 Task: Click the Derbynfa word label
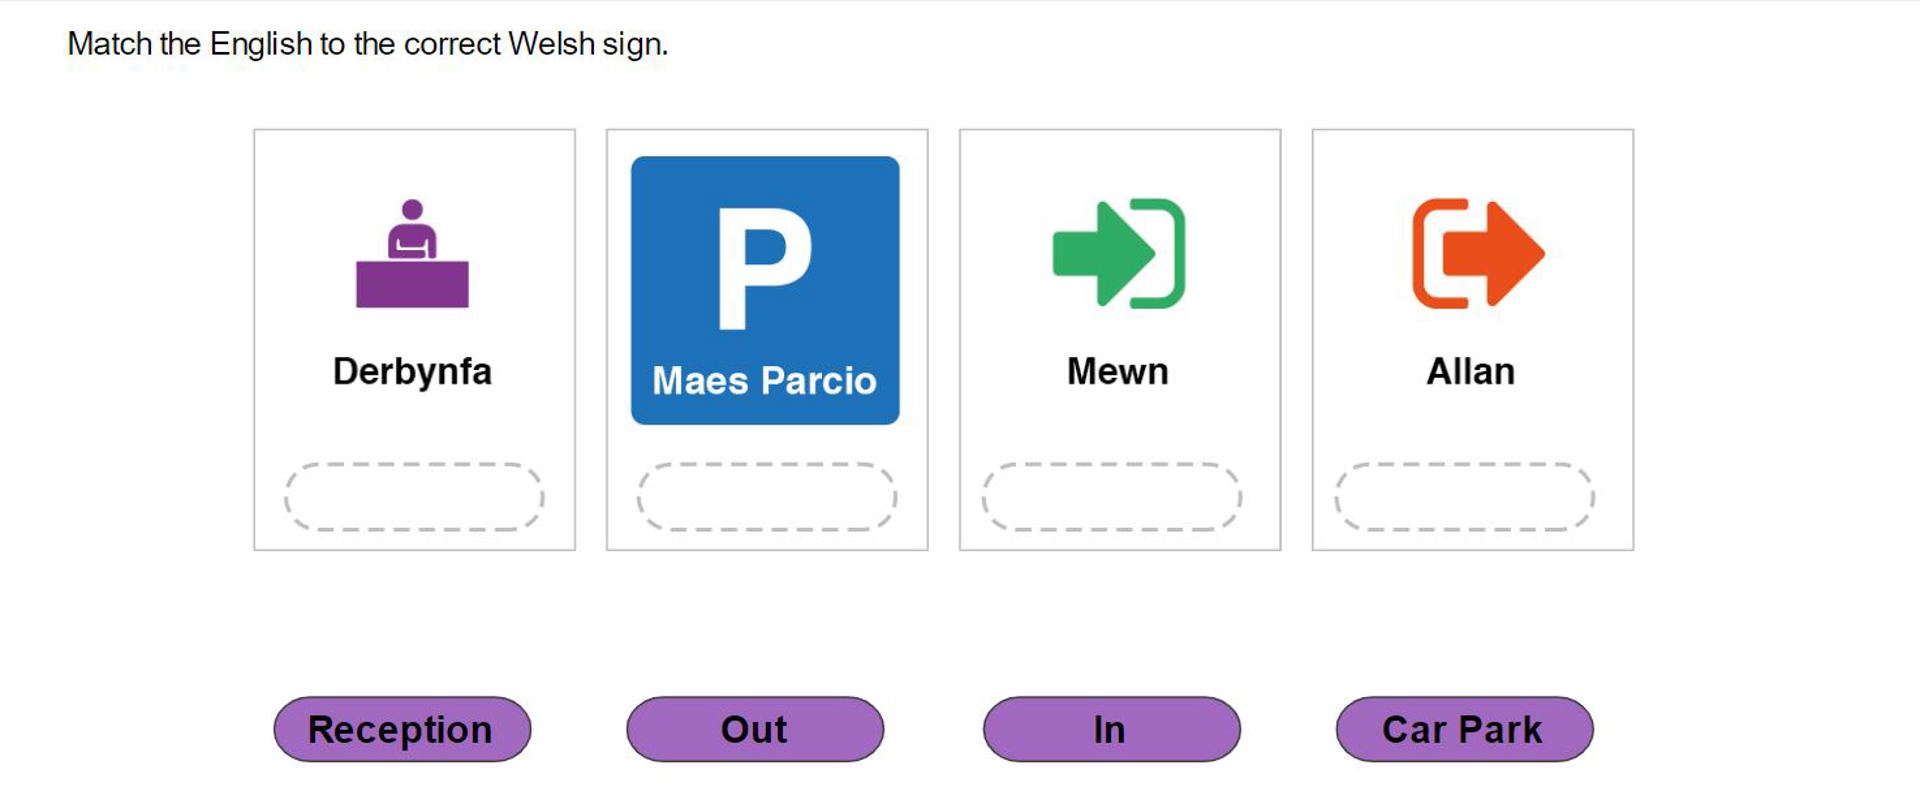[x=412, y=372]
